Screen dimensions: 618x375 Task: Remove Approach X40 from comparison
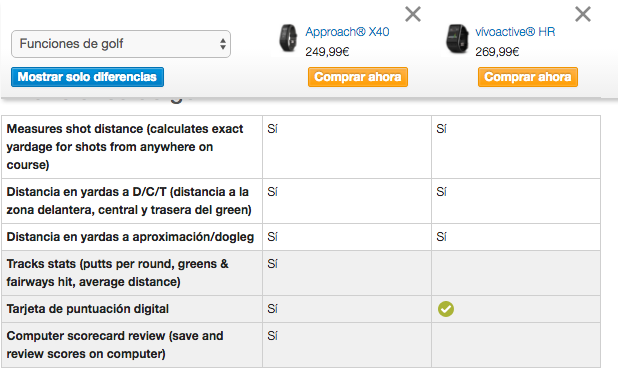click(413, 14)
